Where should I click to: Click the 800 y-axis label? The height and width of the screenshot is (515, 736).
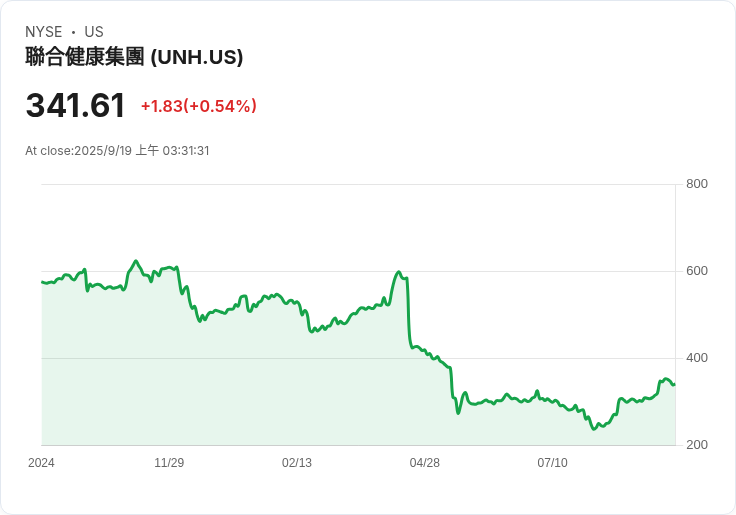point(697,184)
